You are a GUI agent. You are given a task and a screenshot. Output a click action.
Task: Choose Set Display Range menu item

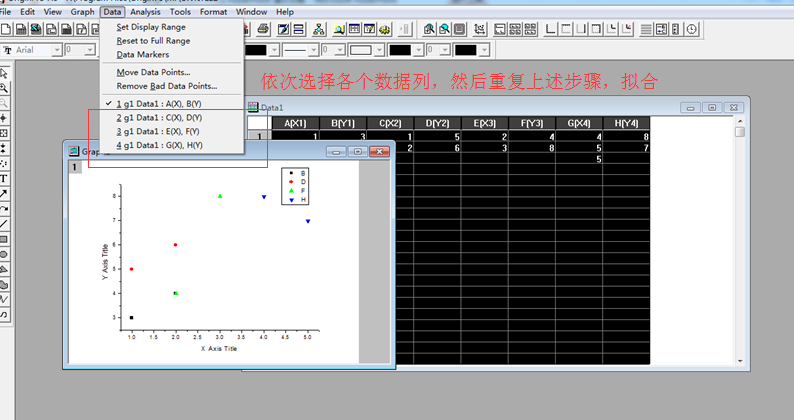click(150, 27)
